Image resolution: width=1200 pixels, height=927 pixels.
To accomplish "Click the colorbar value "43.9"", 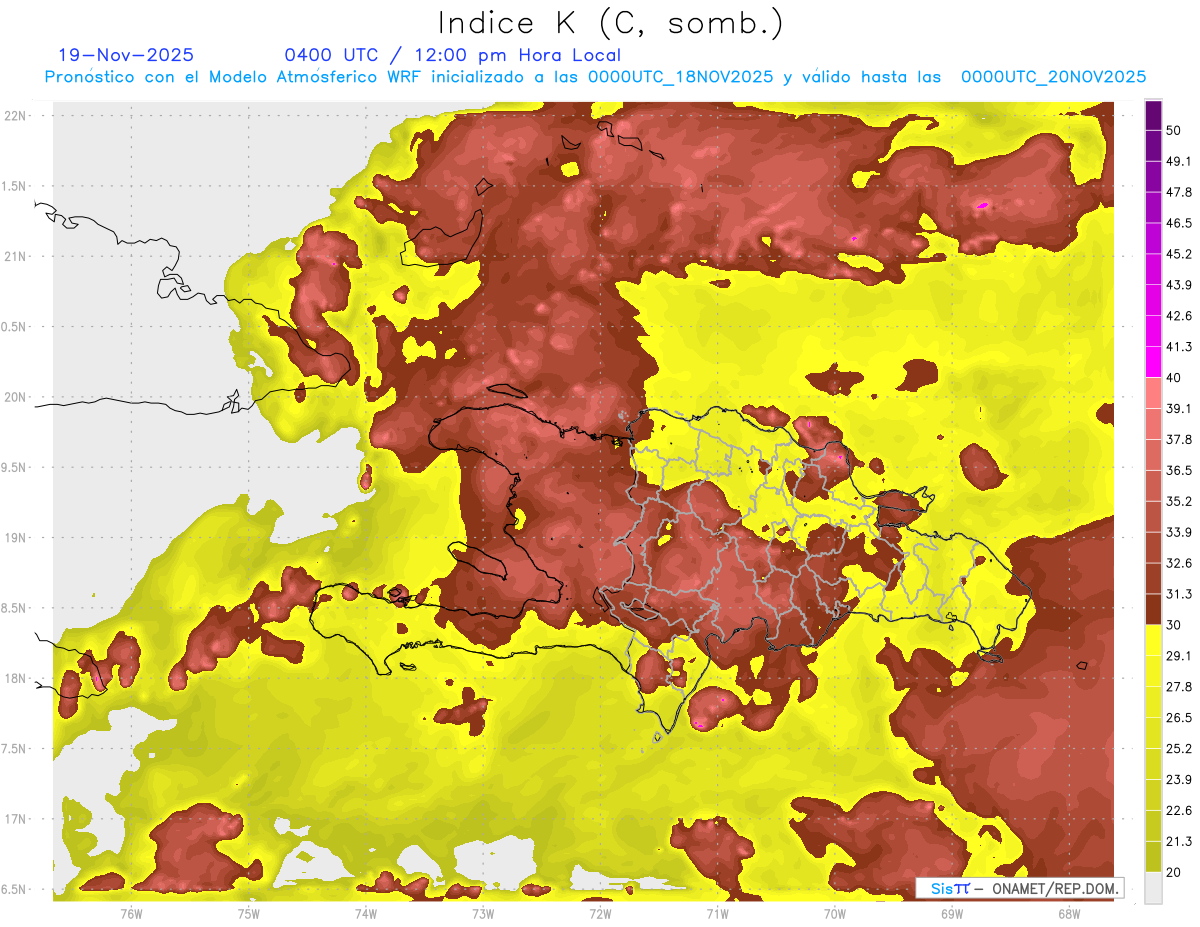I will coord(1179,285).
